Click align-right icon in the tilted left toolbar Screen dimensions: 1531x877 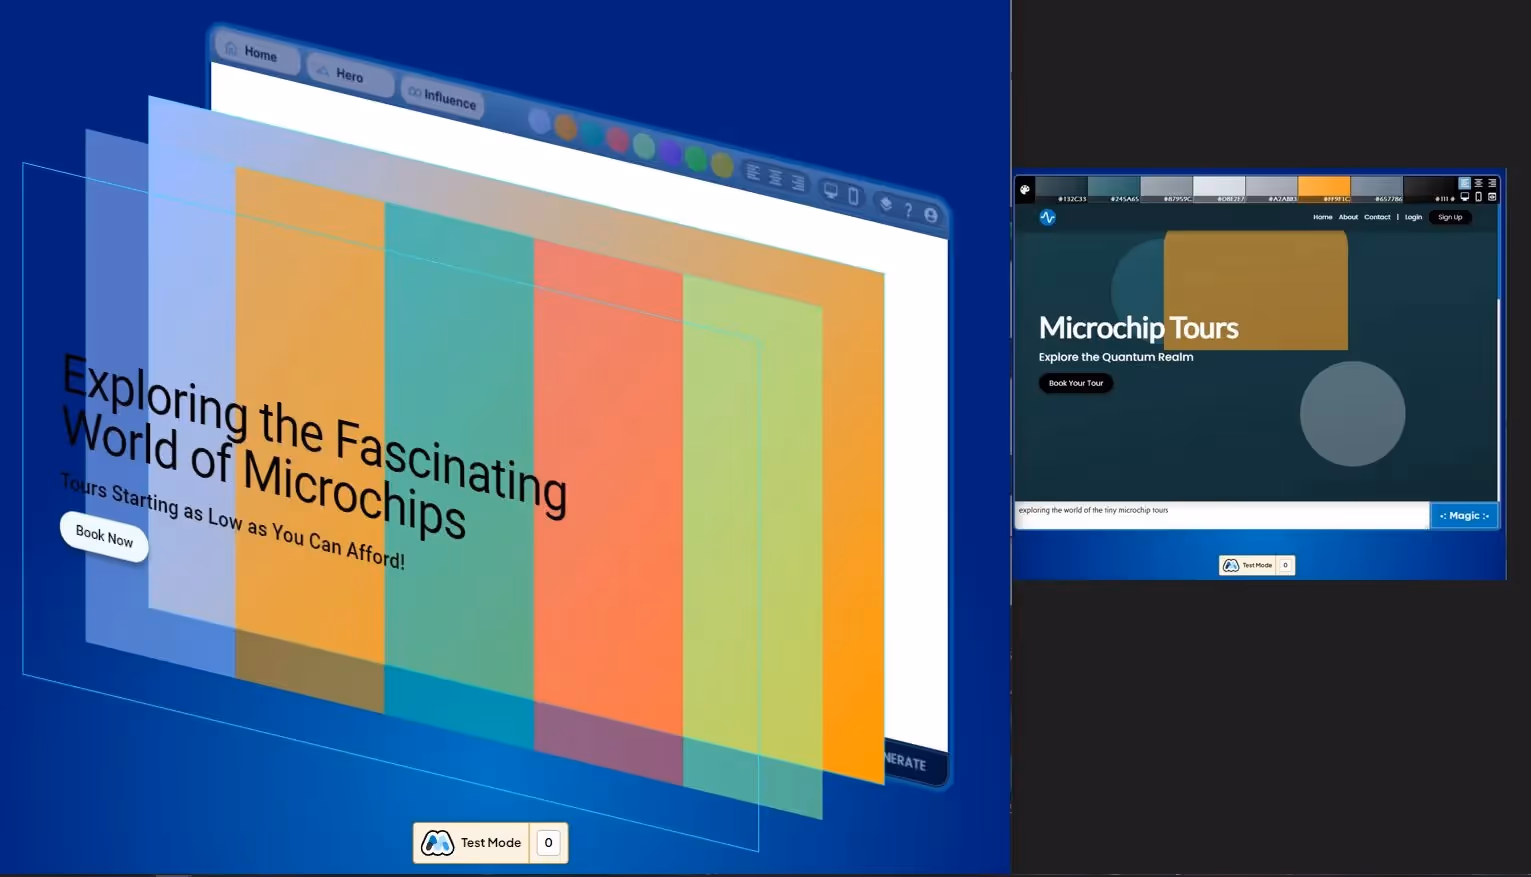(798, 183)
